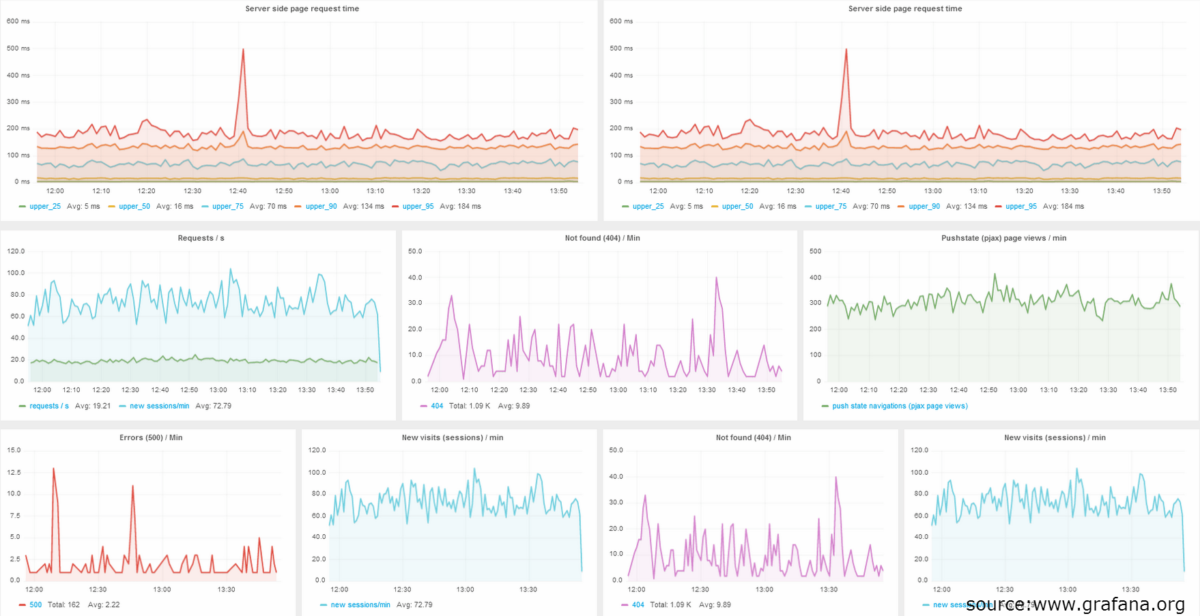Click the 500 legend label in Errors panel
This screenshot has height=616, width=1200.
click(x=33, y=604)
